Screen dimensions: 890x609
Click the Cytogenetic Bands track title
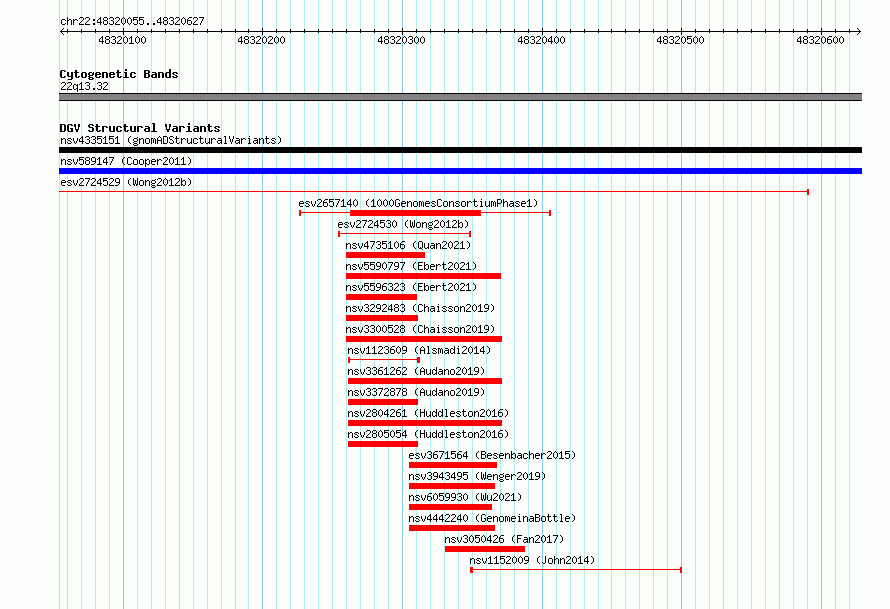(119, 74)
